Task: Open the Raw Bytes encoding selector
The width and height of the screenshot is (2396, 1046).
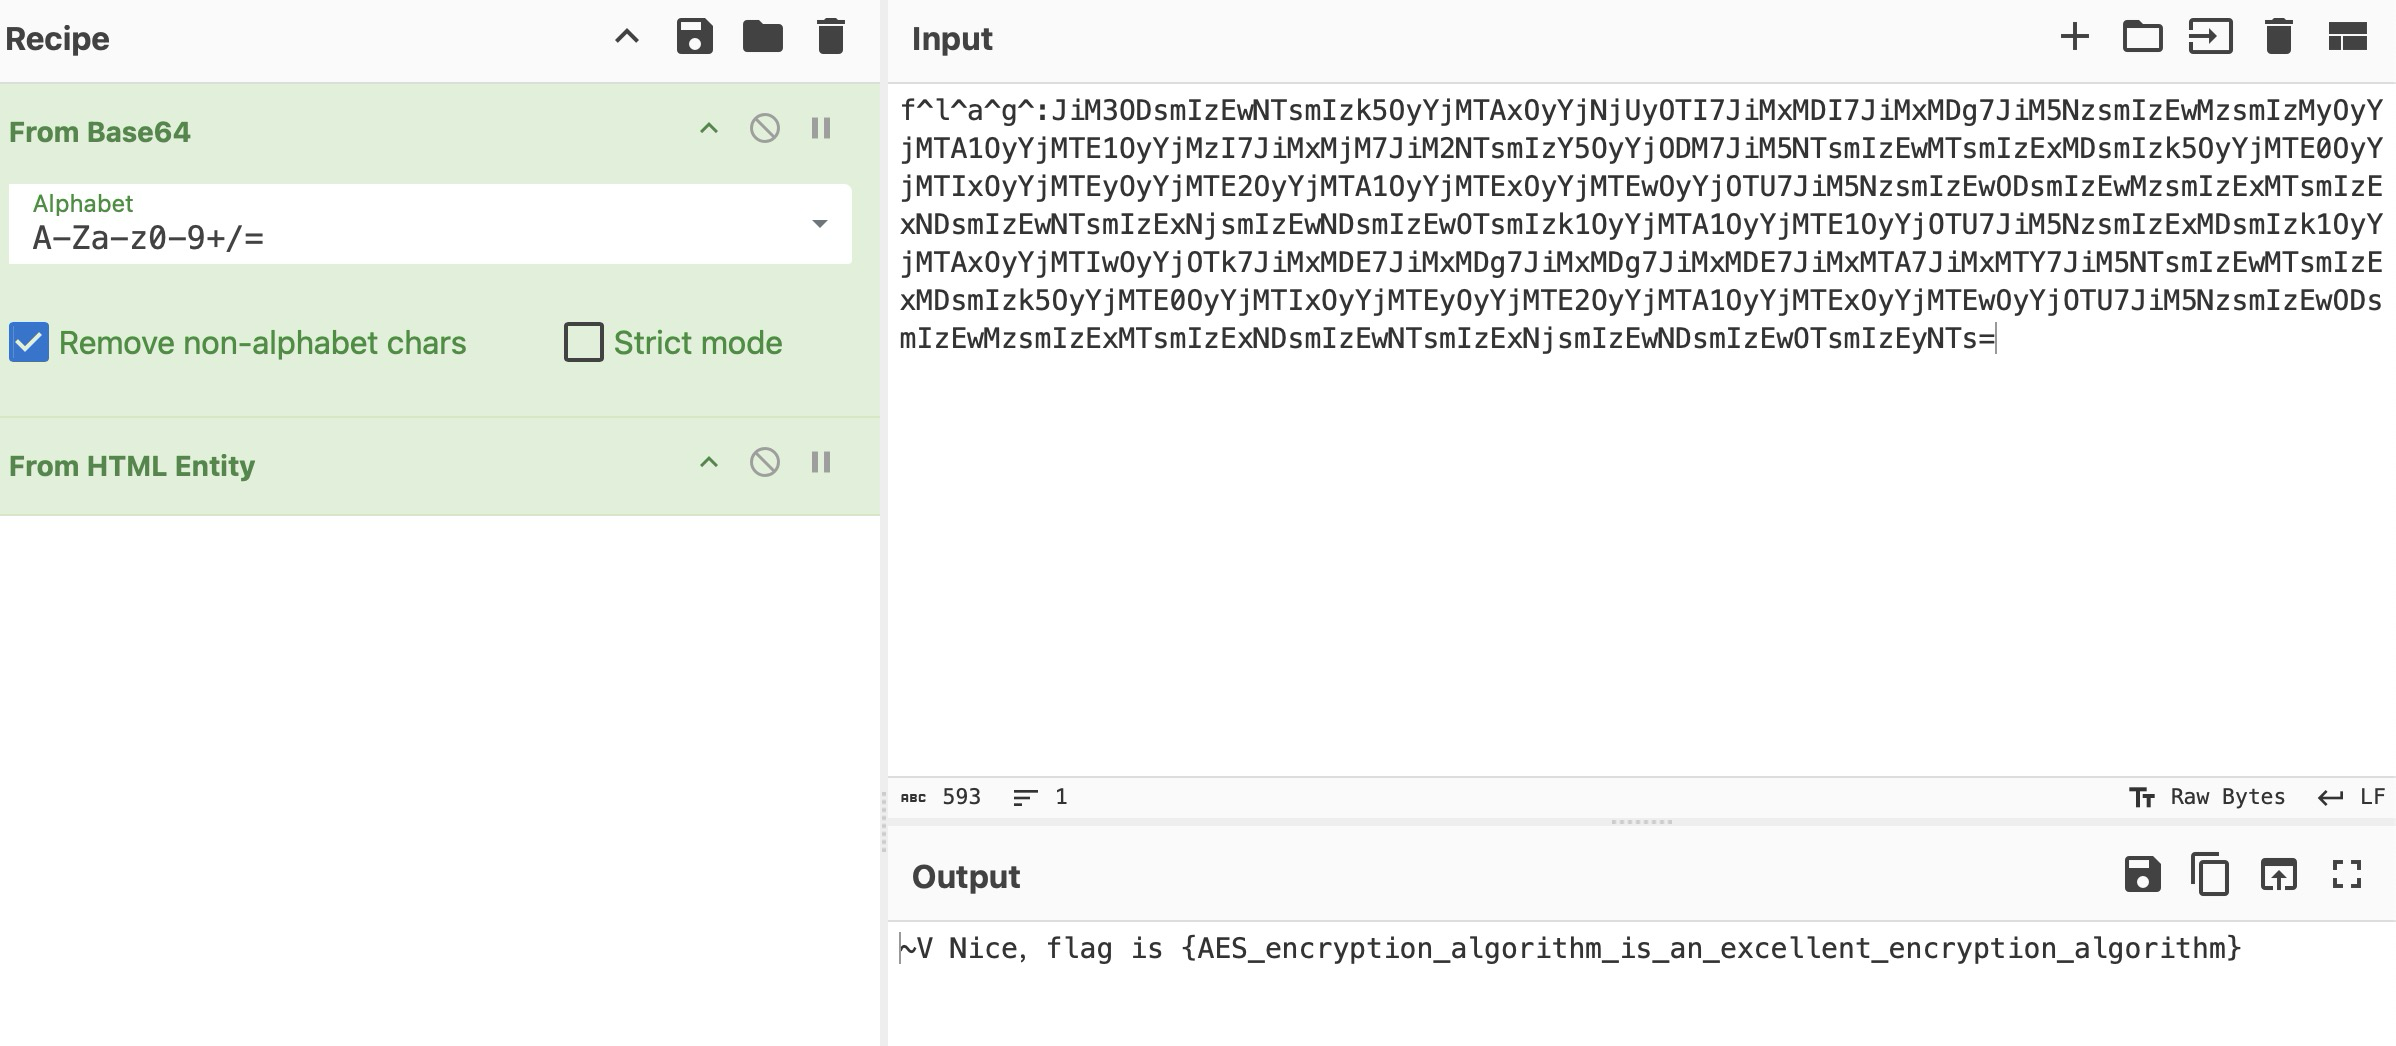Action: tap(2207, 797)
